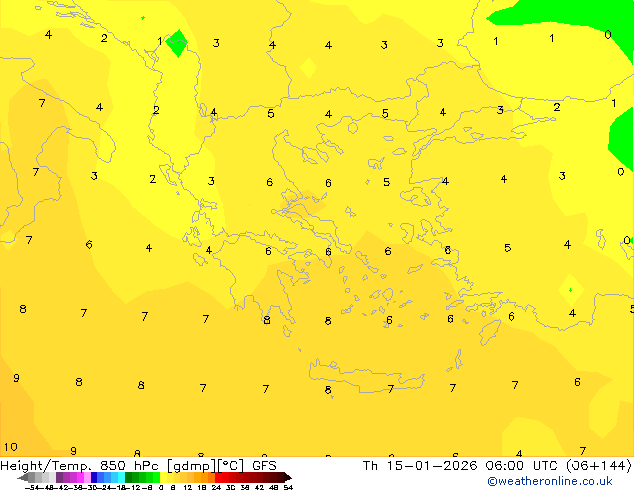The height and width of the screenshot is (490, 634).
Task: Pick the cyan legend swatch
Action: click(121, 477)
